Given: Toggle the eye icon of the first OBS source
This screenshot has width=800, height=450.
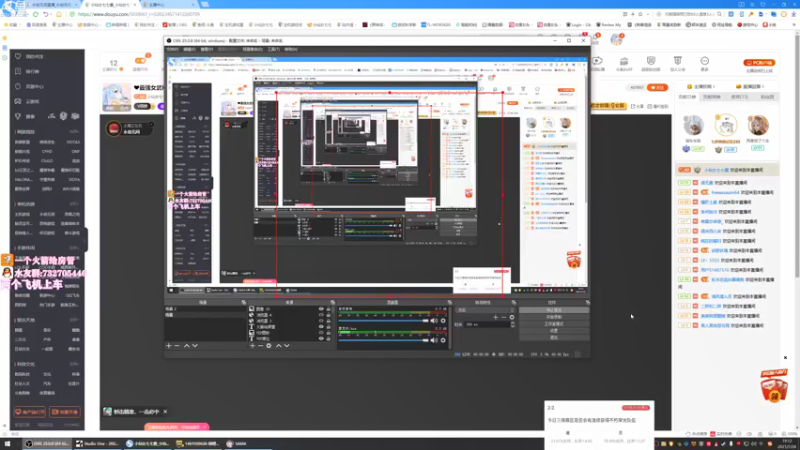Looking at the screenshot, I should coord(321,309).
